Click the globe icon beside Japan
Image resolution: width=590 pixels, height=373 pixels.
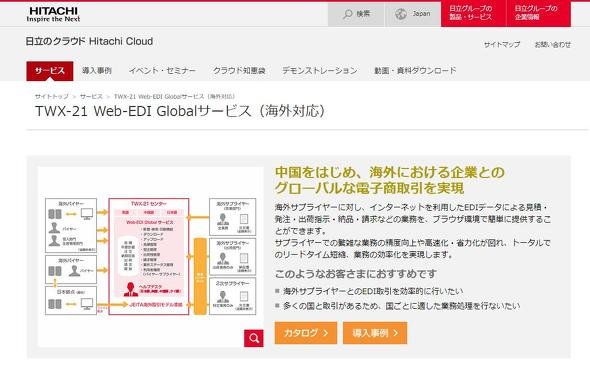tap(401, 14)
